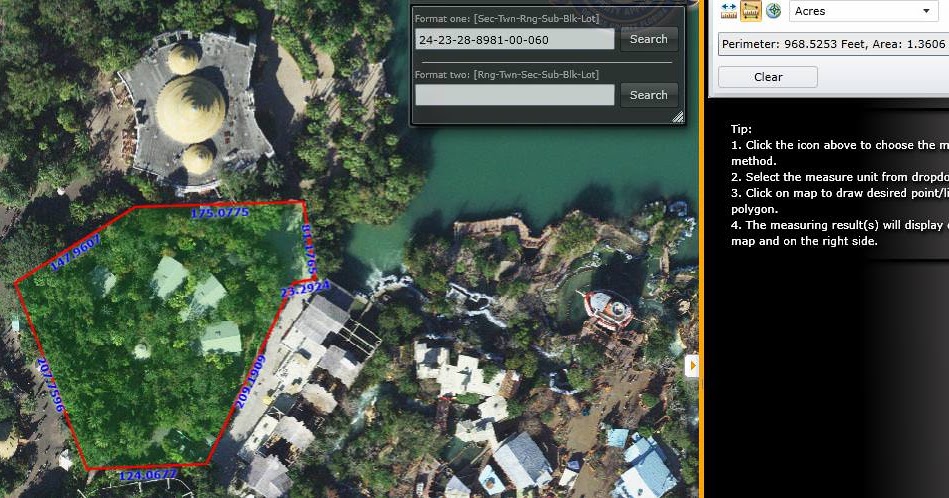Image resolution: width=949 pixels, height=498 pixels.
Task: Open the Acres unit dropdown
Action: tap(863, 11)
